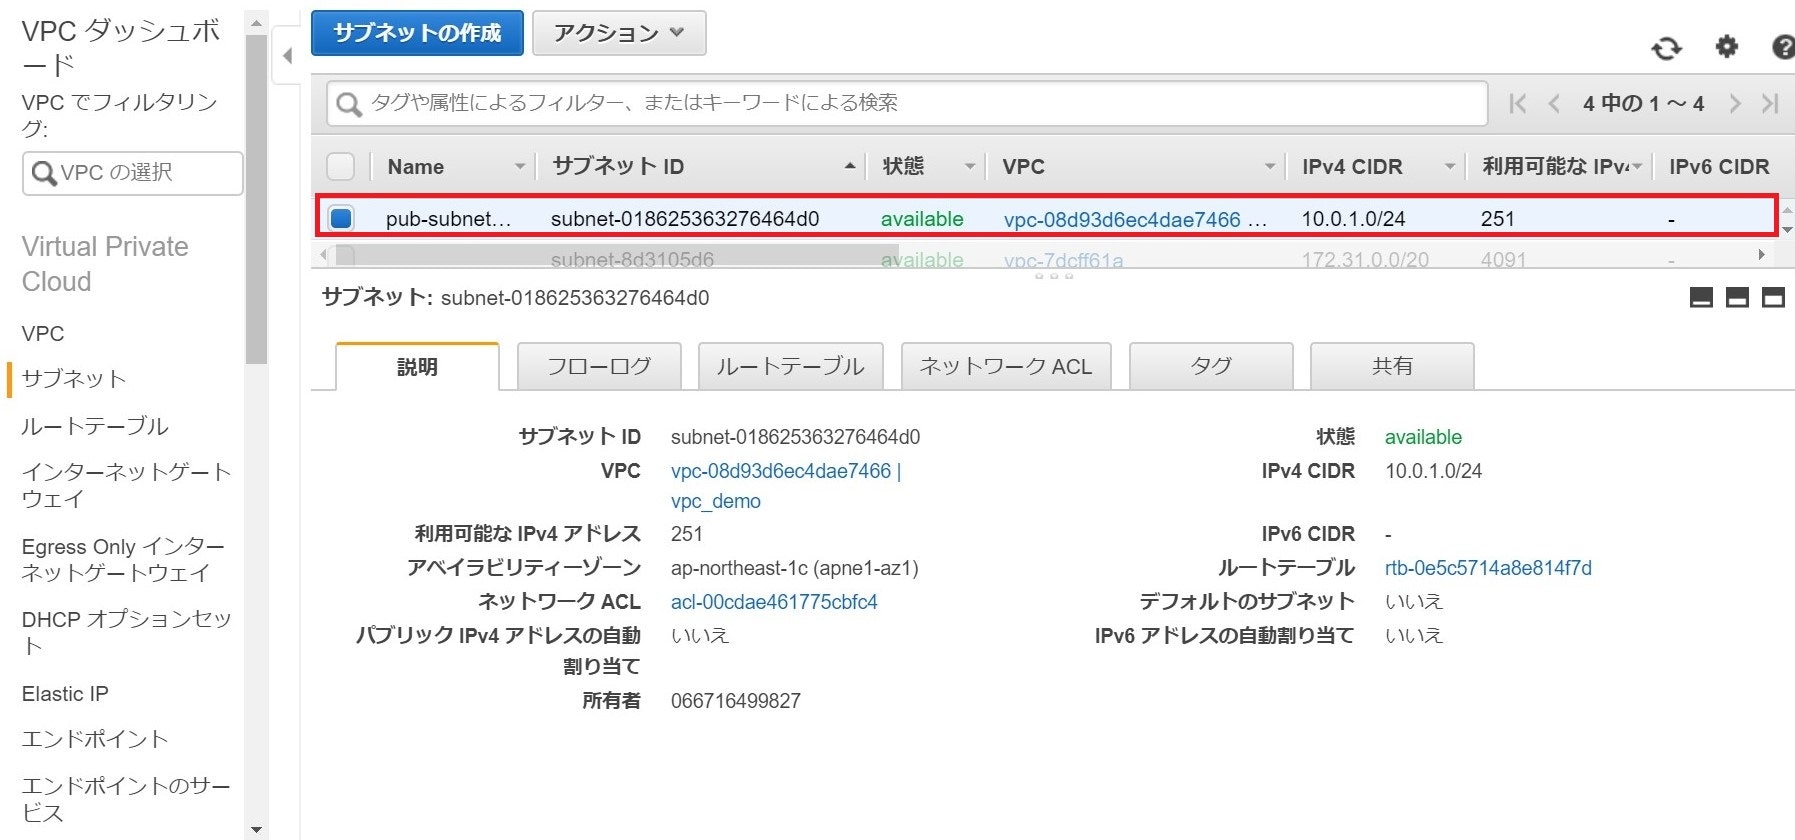Click the search magnifier in the filter bar
This screenshot has height=840, width=1795.
(348, 104)
